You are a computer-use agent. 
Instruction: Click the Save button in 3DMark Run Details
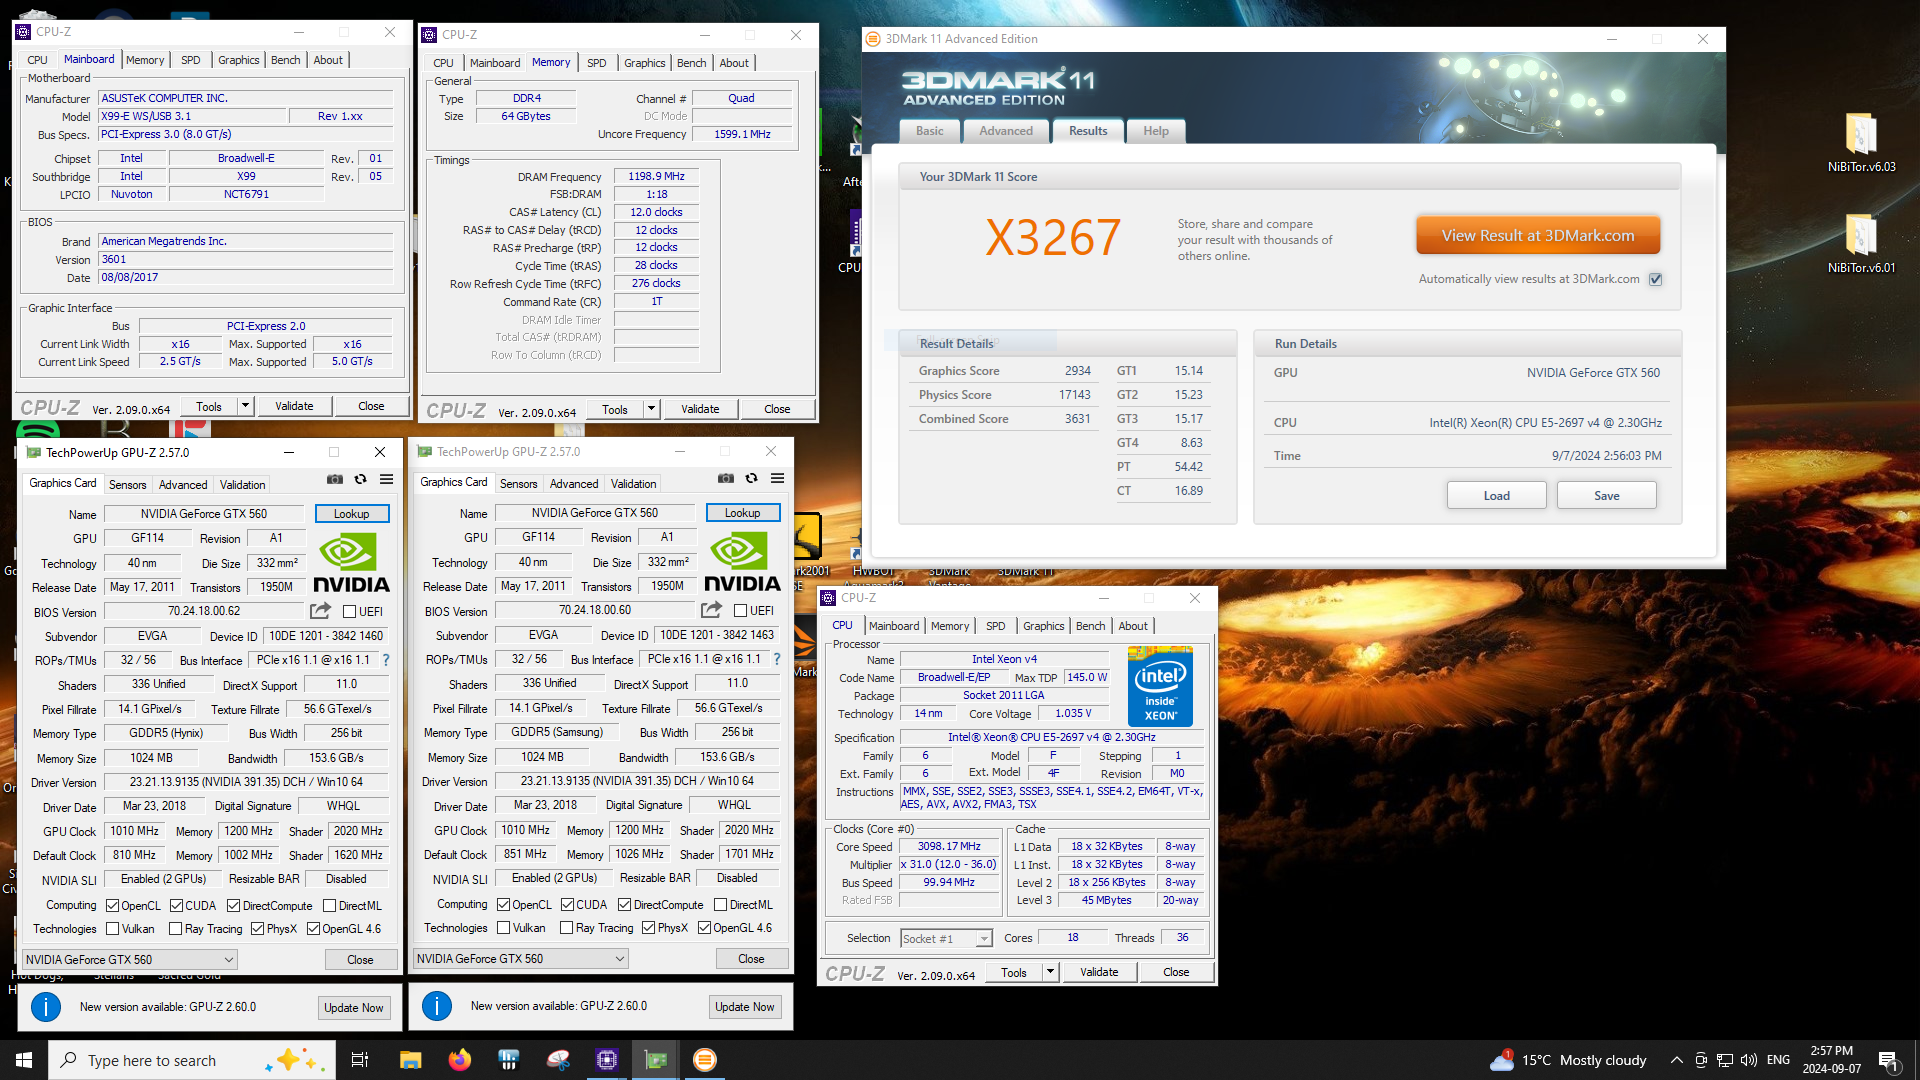coord(1607,496)
